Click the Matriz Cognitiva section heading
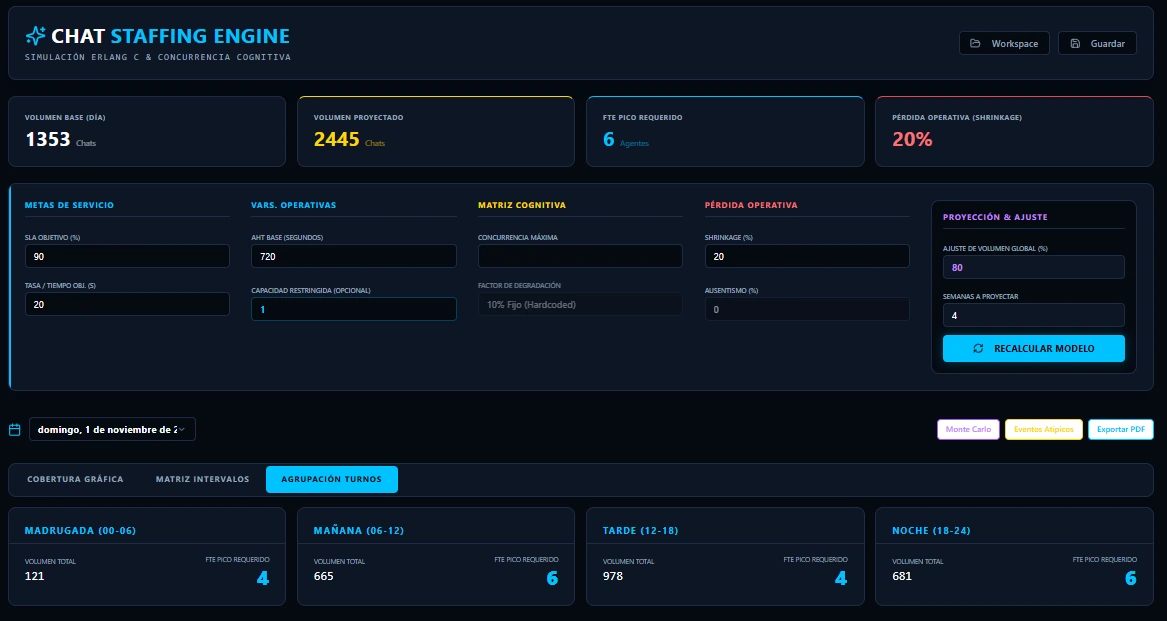Viewport: 1167px width, 621px height. [x=522, y=205]
